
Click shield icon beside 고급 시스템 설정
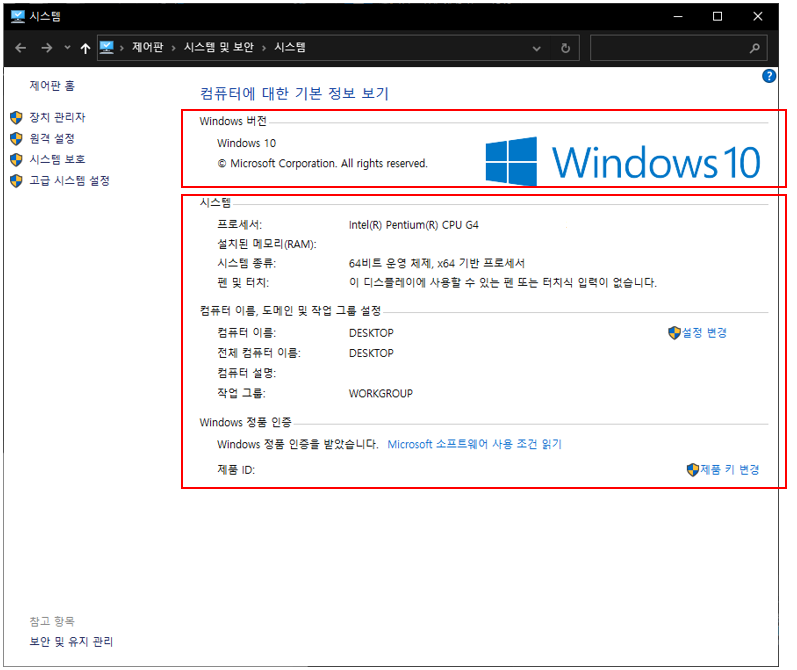click(16, 180)
